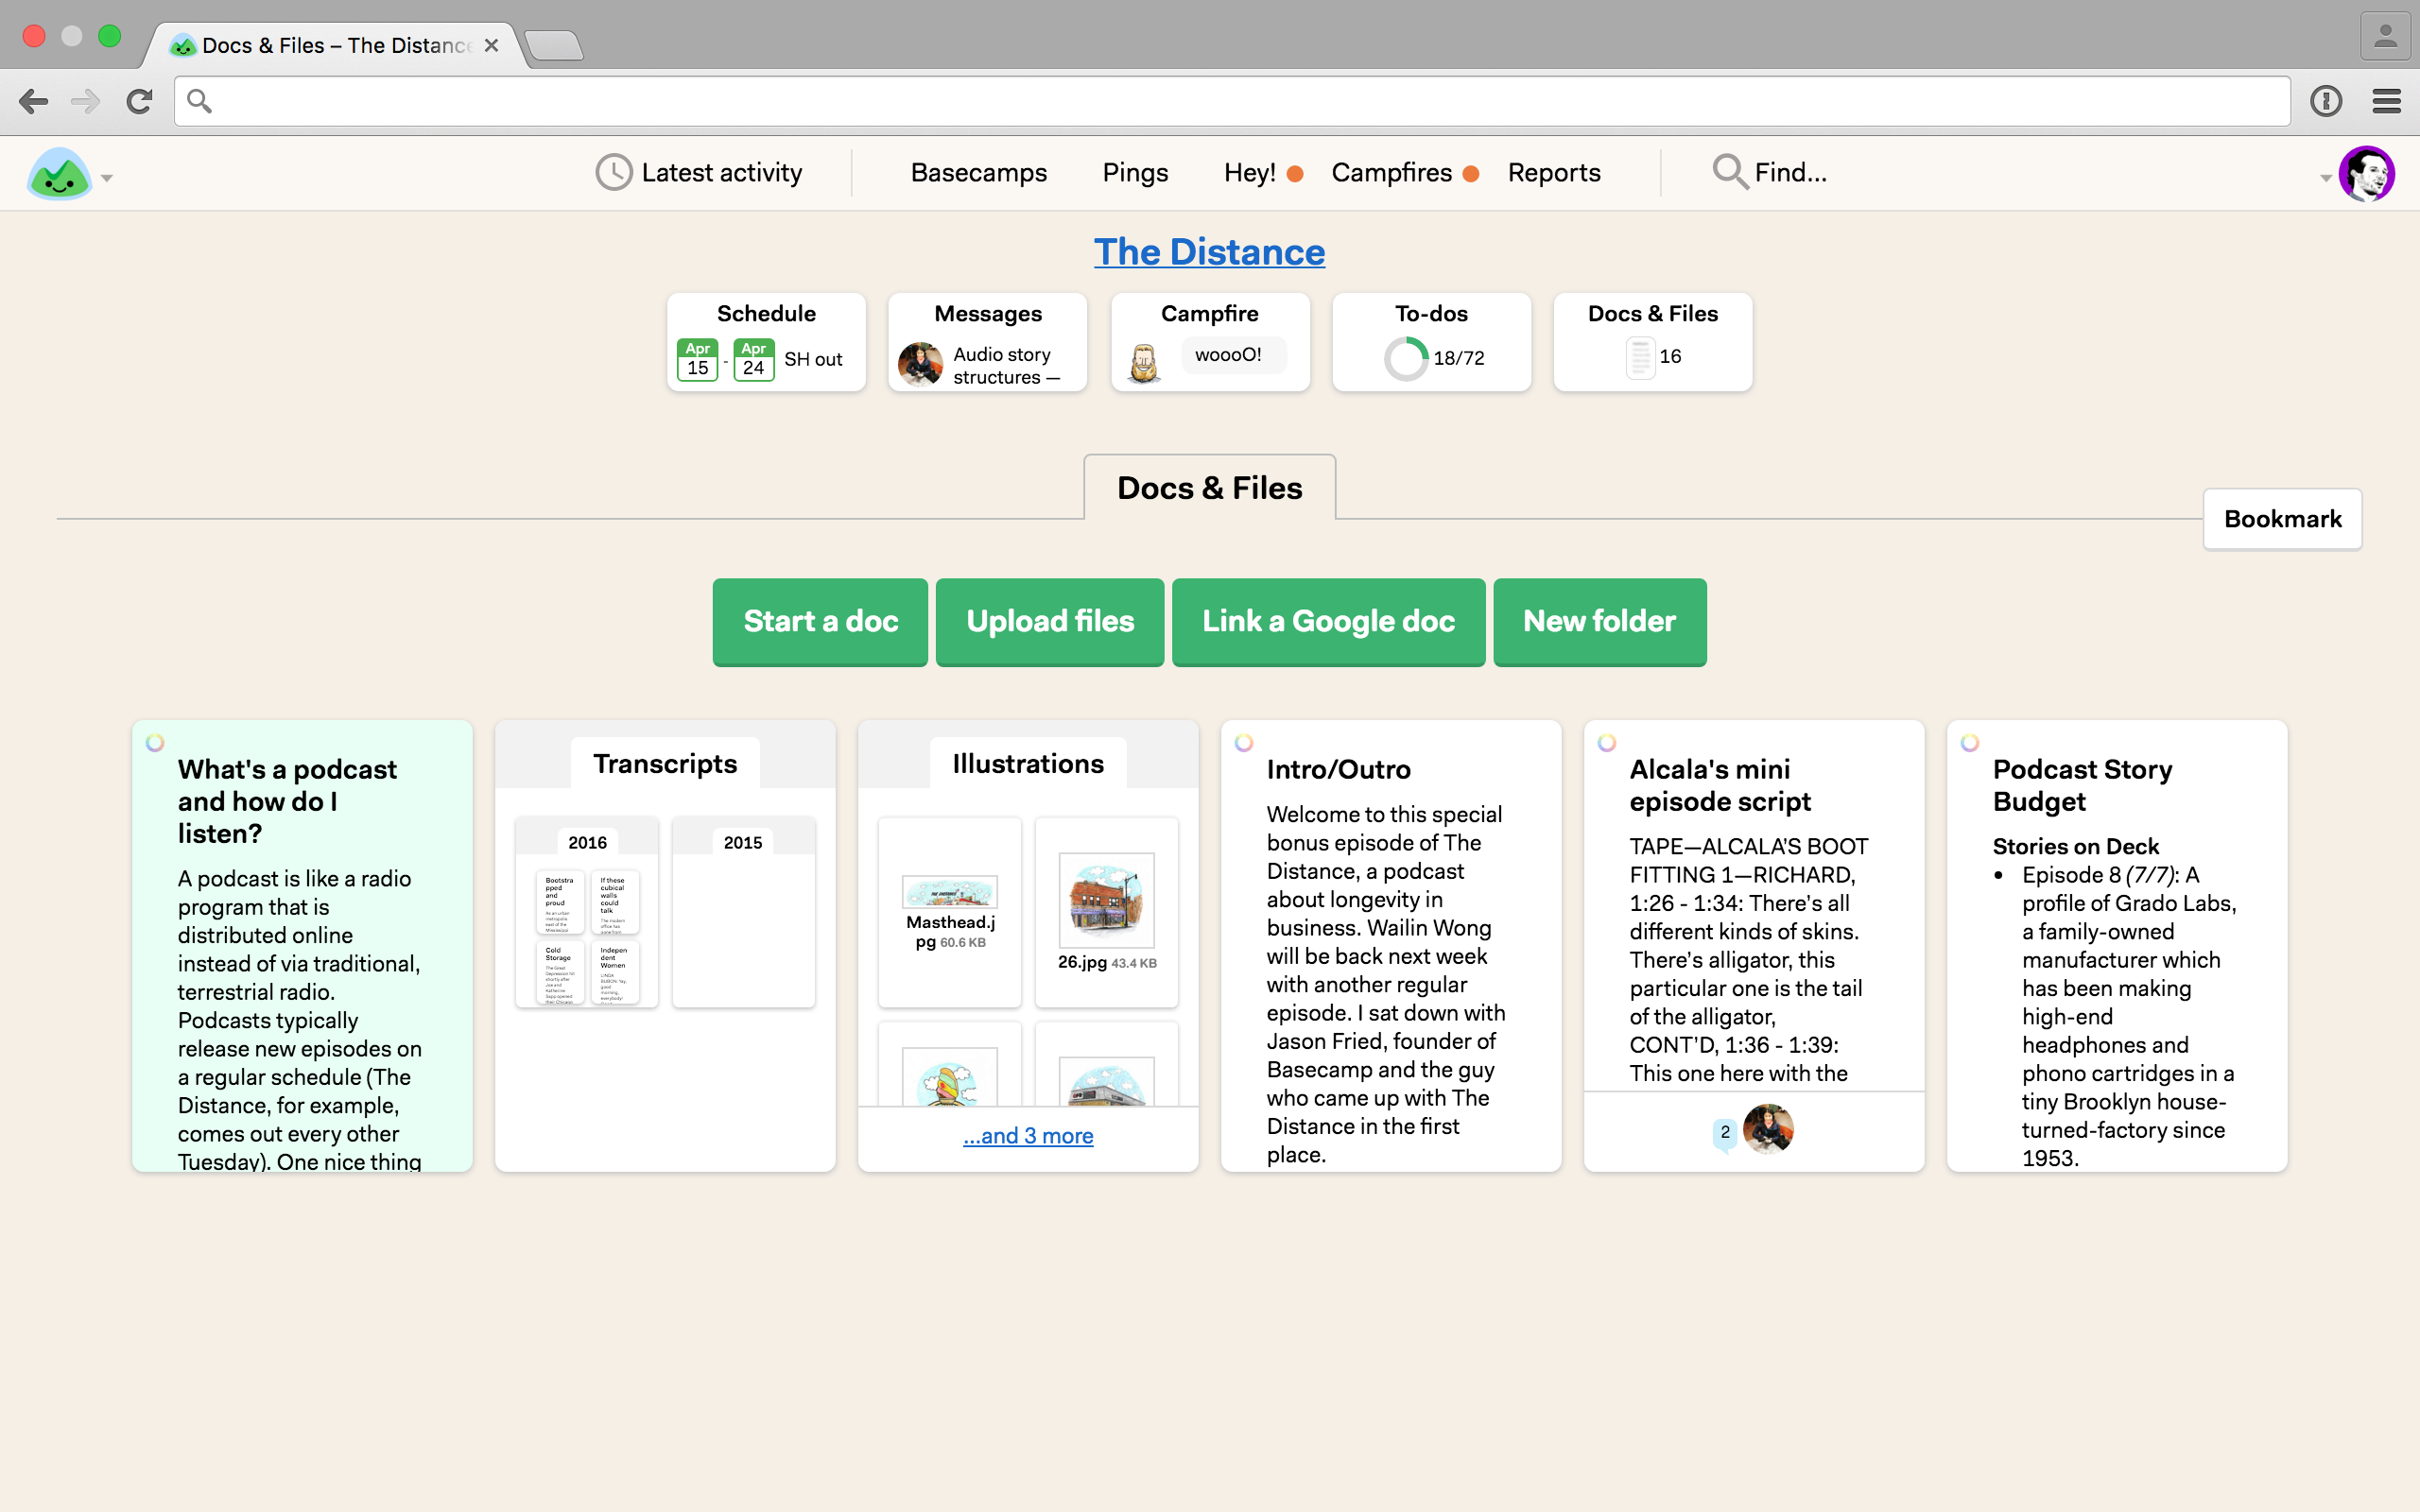Open the Hey! notifications menu
Image resolution: width=2420 pixels, height=1512 pixels.
click(x=1262, y=173)
